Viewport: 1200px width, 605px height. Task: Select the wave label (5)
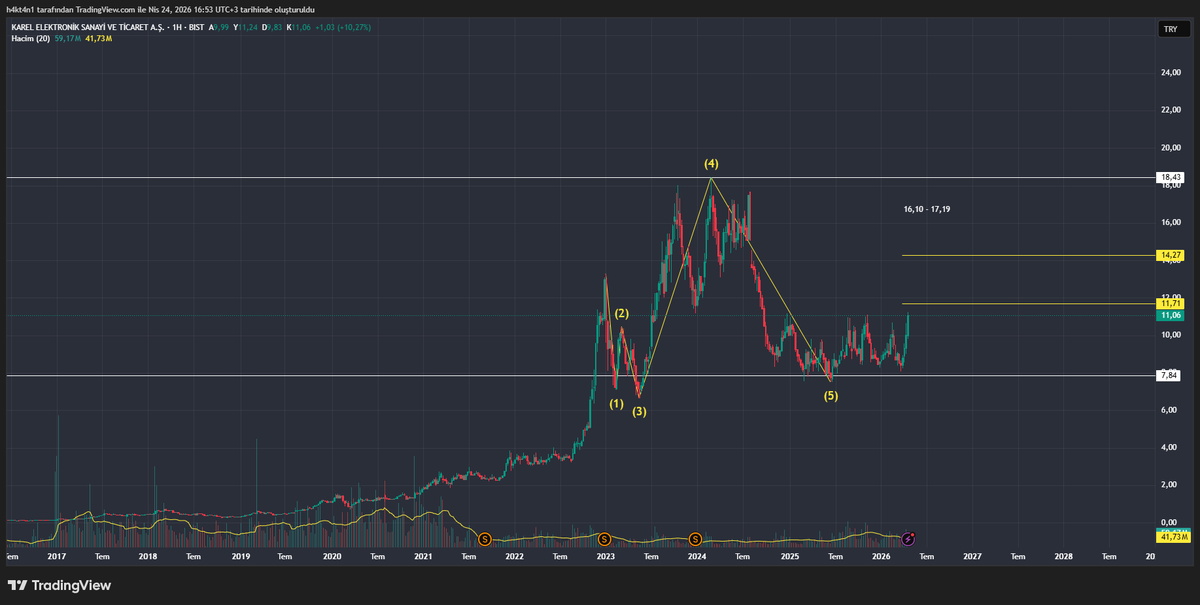[831, 396]
